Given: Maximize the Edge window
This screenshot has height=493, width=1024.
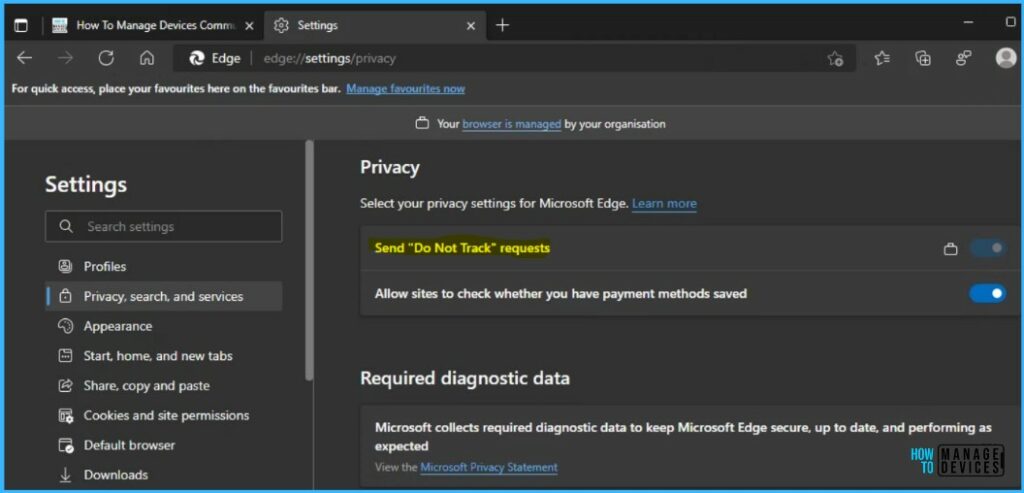Looking at the screenshot, I should coord(1011,23).
